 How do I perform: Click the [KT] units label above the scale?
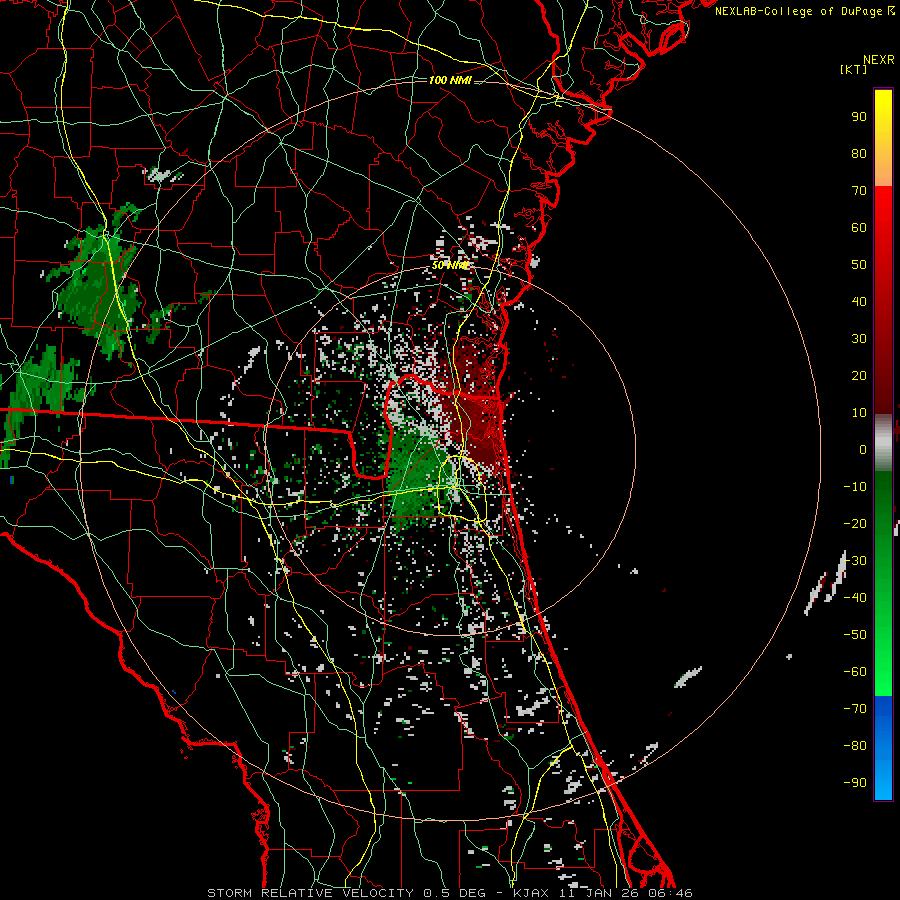(853, 69)
